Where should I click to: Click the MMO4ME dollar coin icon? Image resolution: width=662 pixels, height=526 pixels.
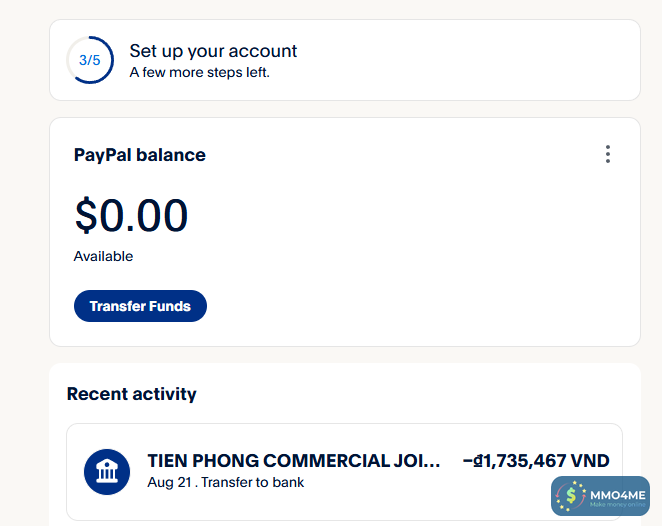pos(572,494)
